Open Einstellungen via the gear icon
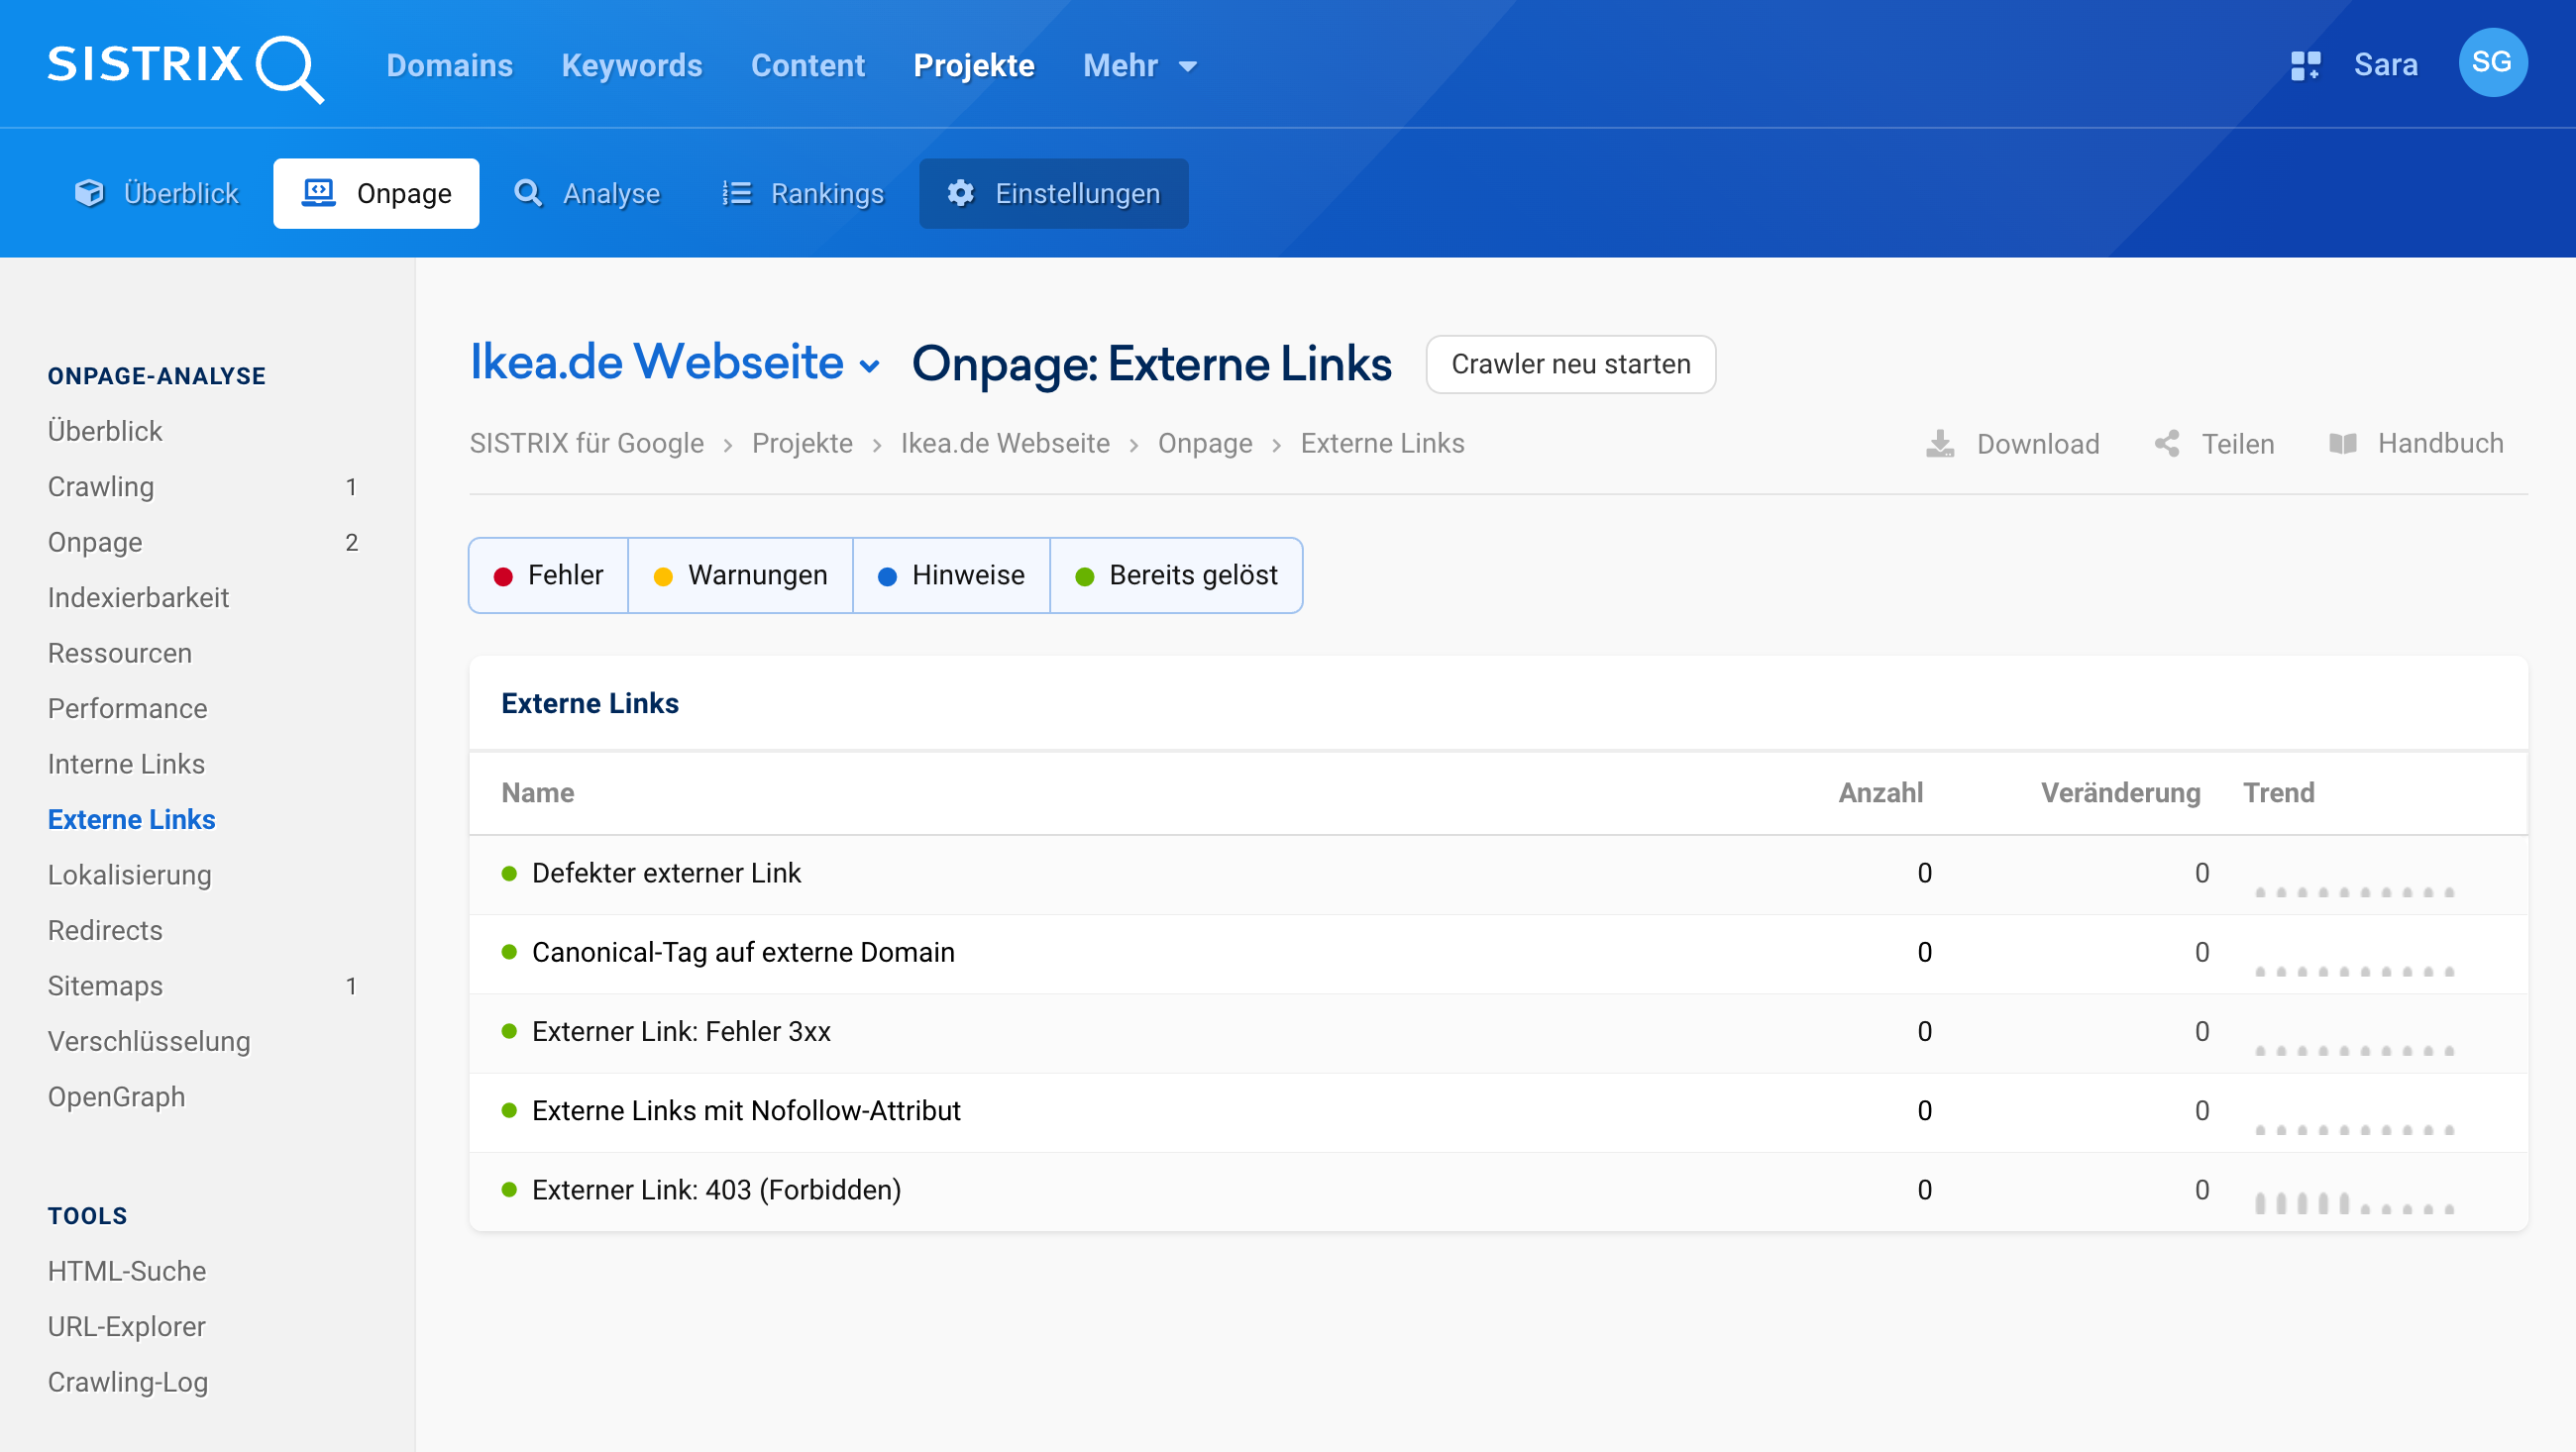Image resolution: width=2576 pixels, height=1452 pixels. [x=959, y=193]
